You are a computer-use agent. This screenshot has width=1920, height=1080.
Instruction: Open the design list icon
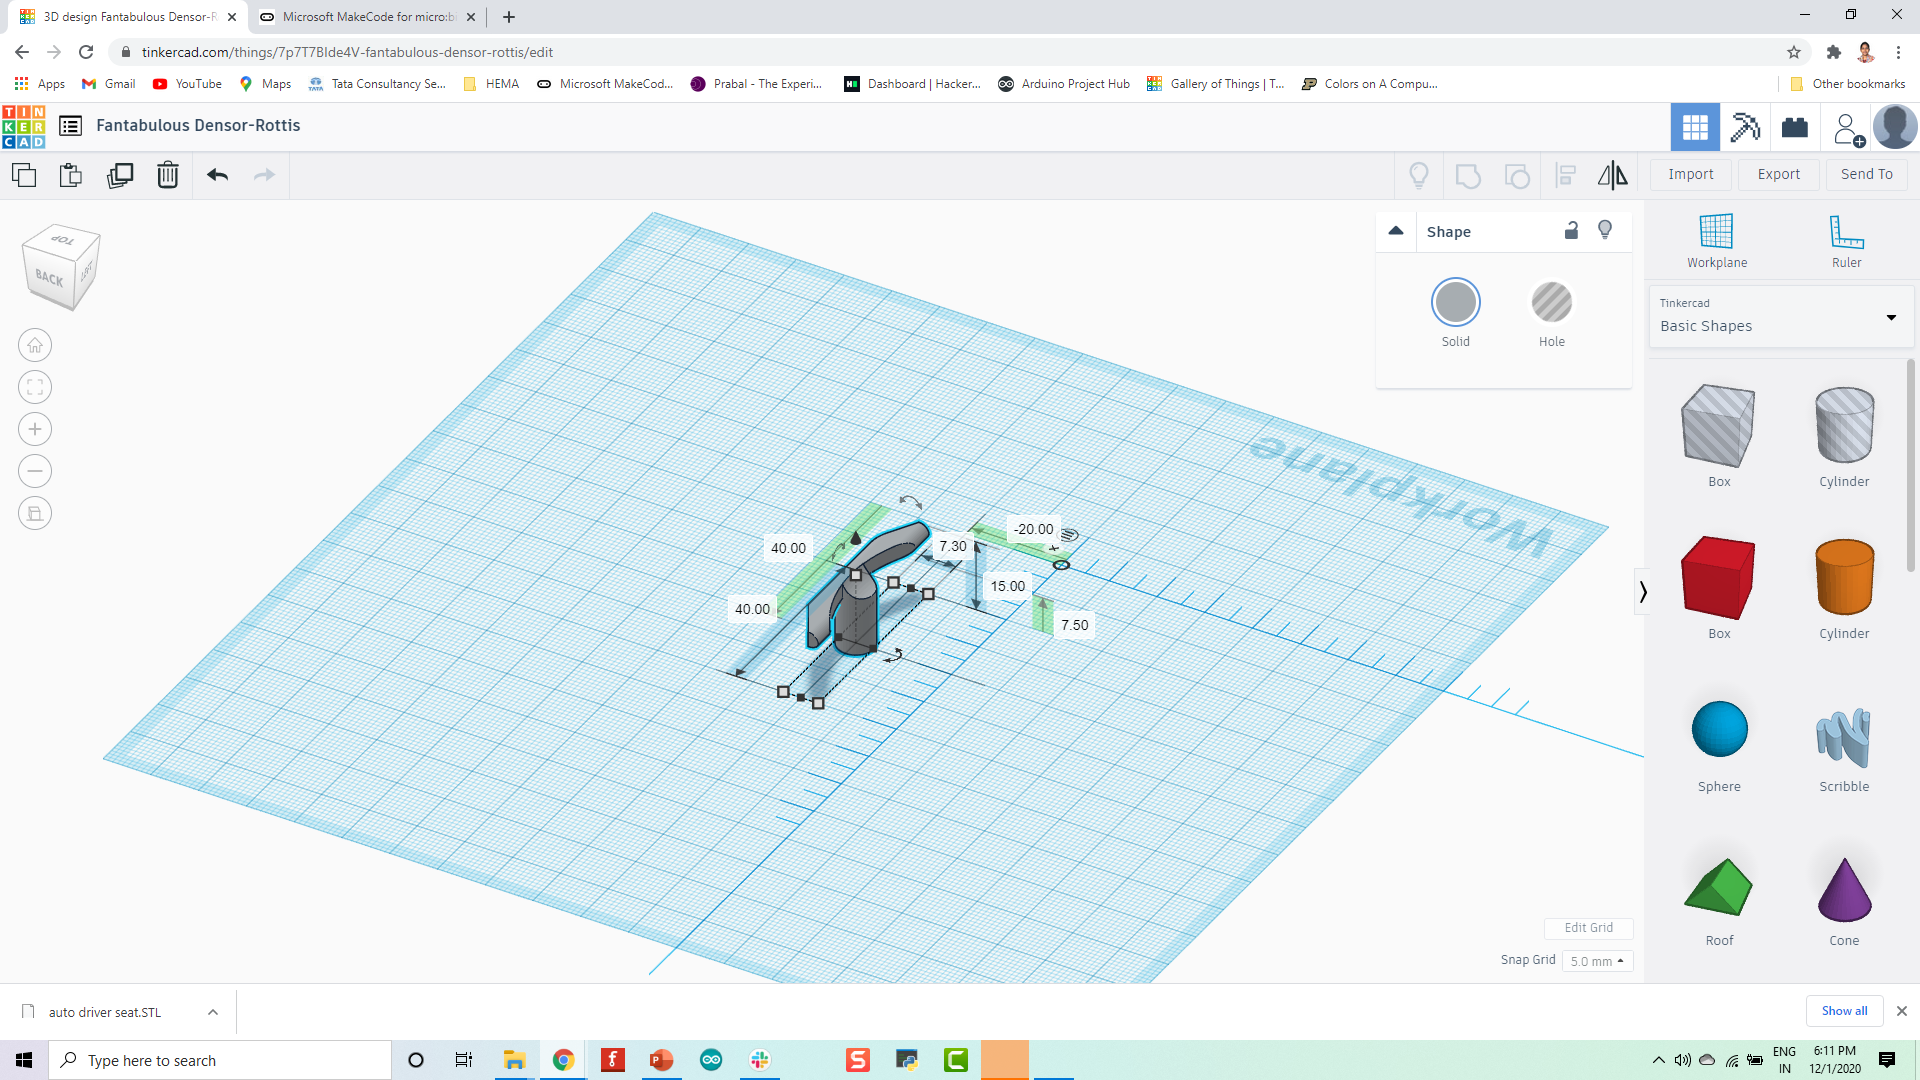pos(70,126)
